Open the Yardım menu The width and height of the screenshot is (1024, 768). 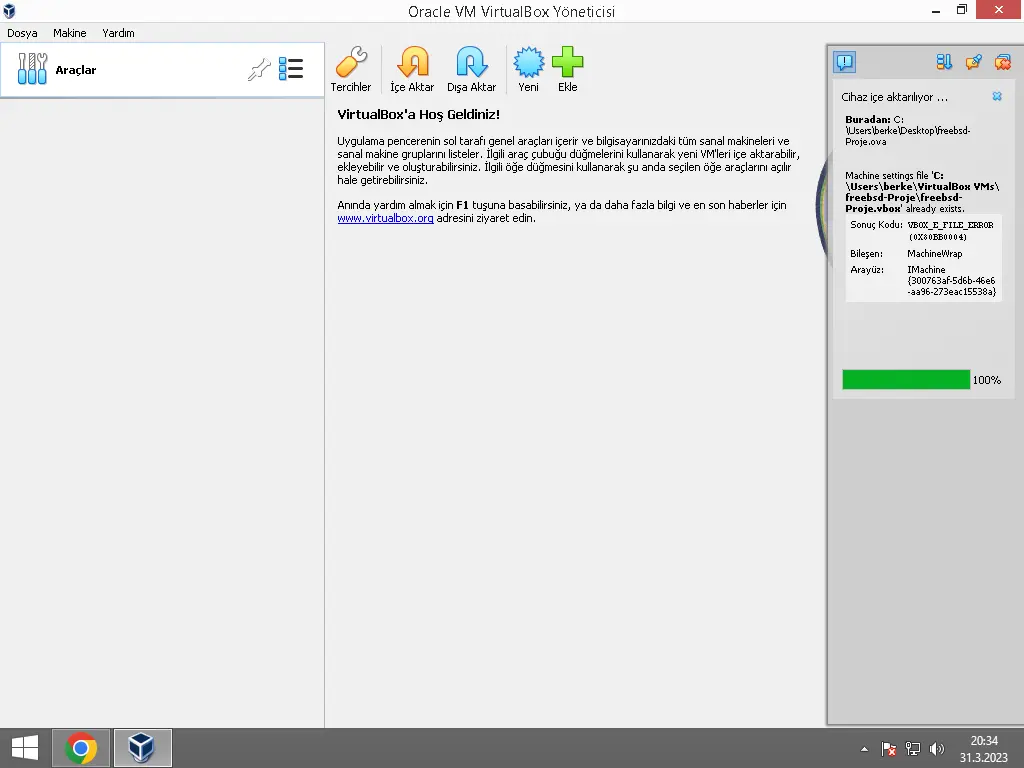point(118,32)
